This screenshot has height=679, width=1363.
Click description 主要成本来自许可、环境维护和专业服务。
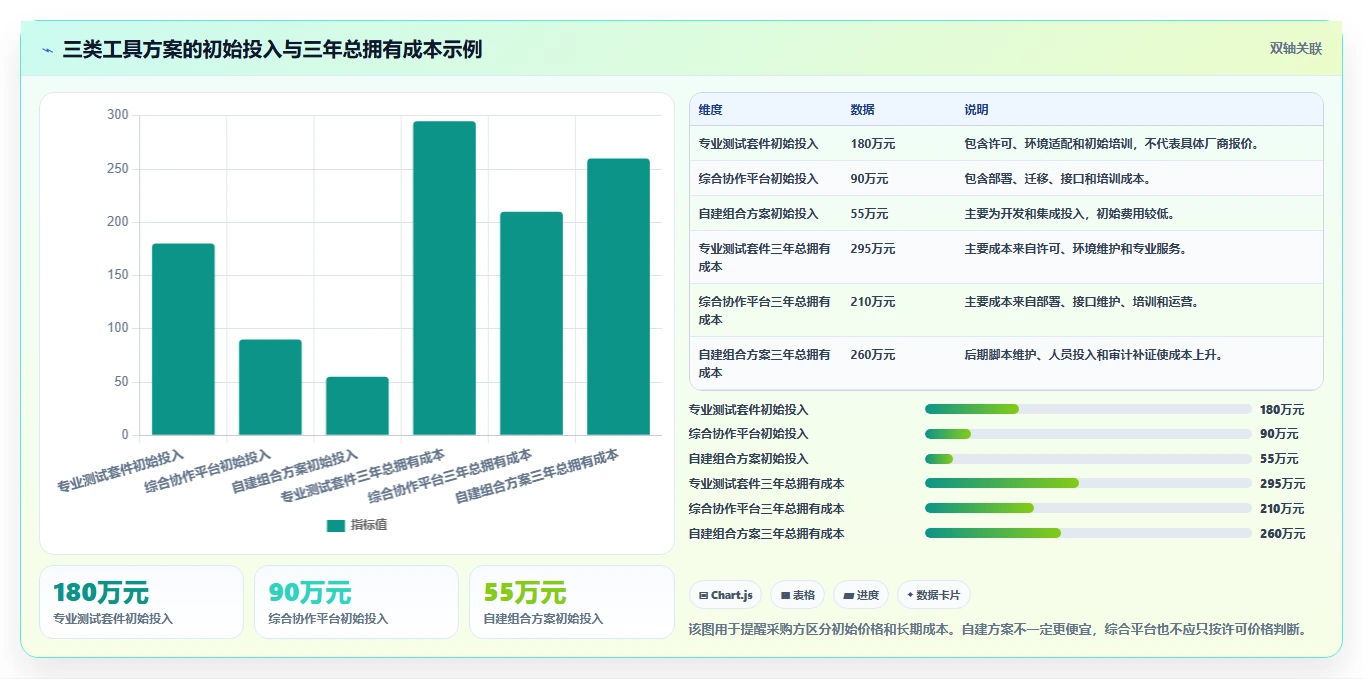click(x=1078, y=248)
